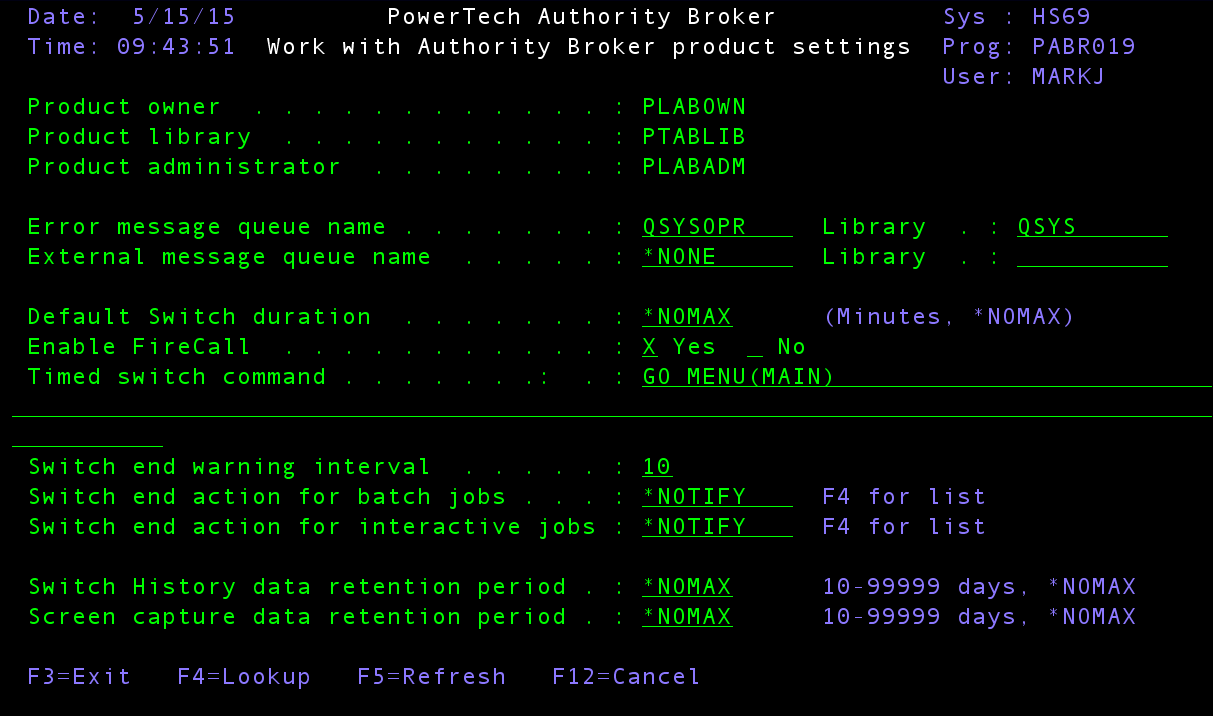Click the user name MARKJ
Screen dimensions: 1213x716
1070,77
